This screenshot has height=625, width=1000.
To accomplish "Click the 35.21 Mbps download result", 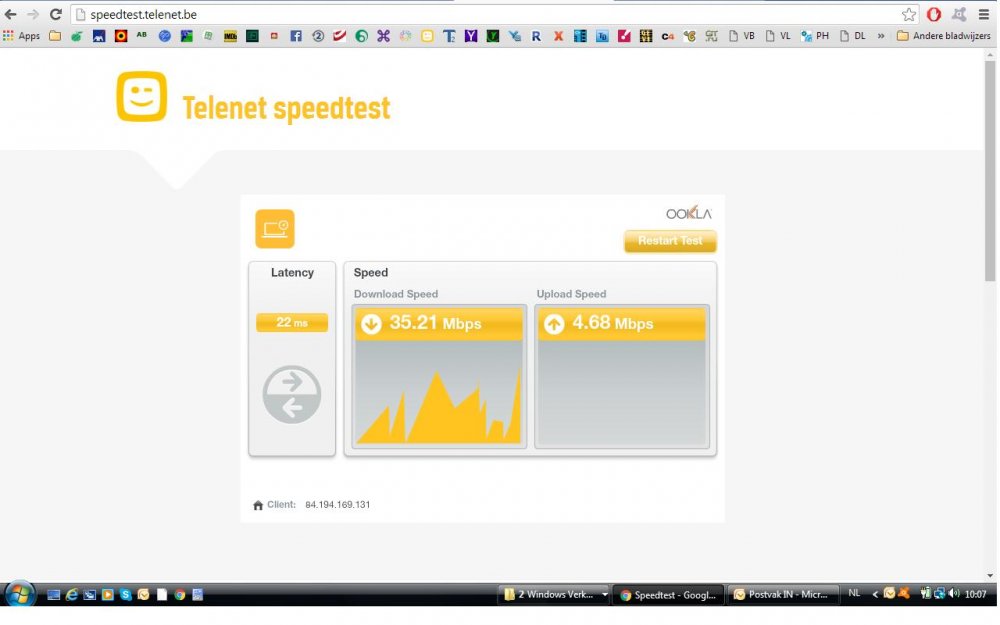I will (x=436, y=323).
